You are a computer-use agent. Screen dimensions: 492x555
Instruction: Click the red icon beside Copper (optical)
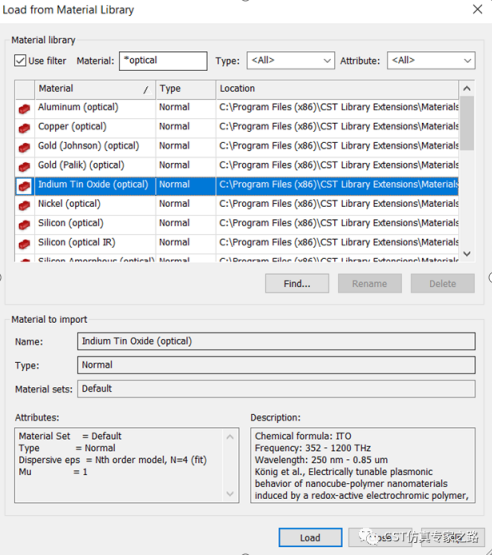tap(24, 128)
